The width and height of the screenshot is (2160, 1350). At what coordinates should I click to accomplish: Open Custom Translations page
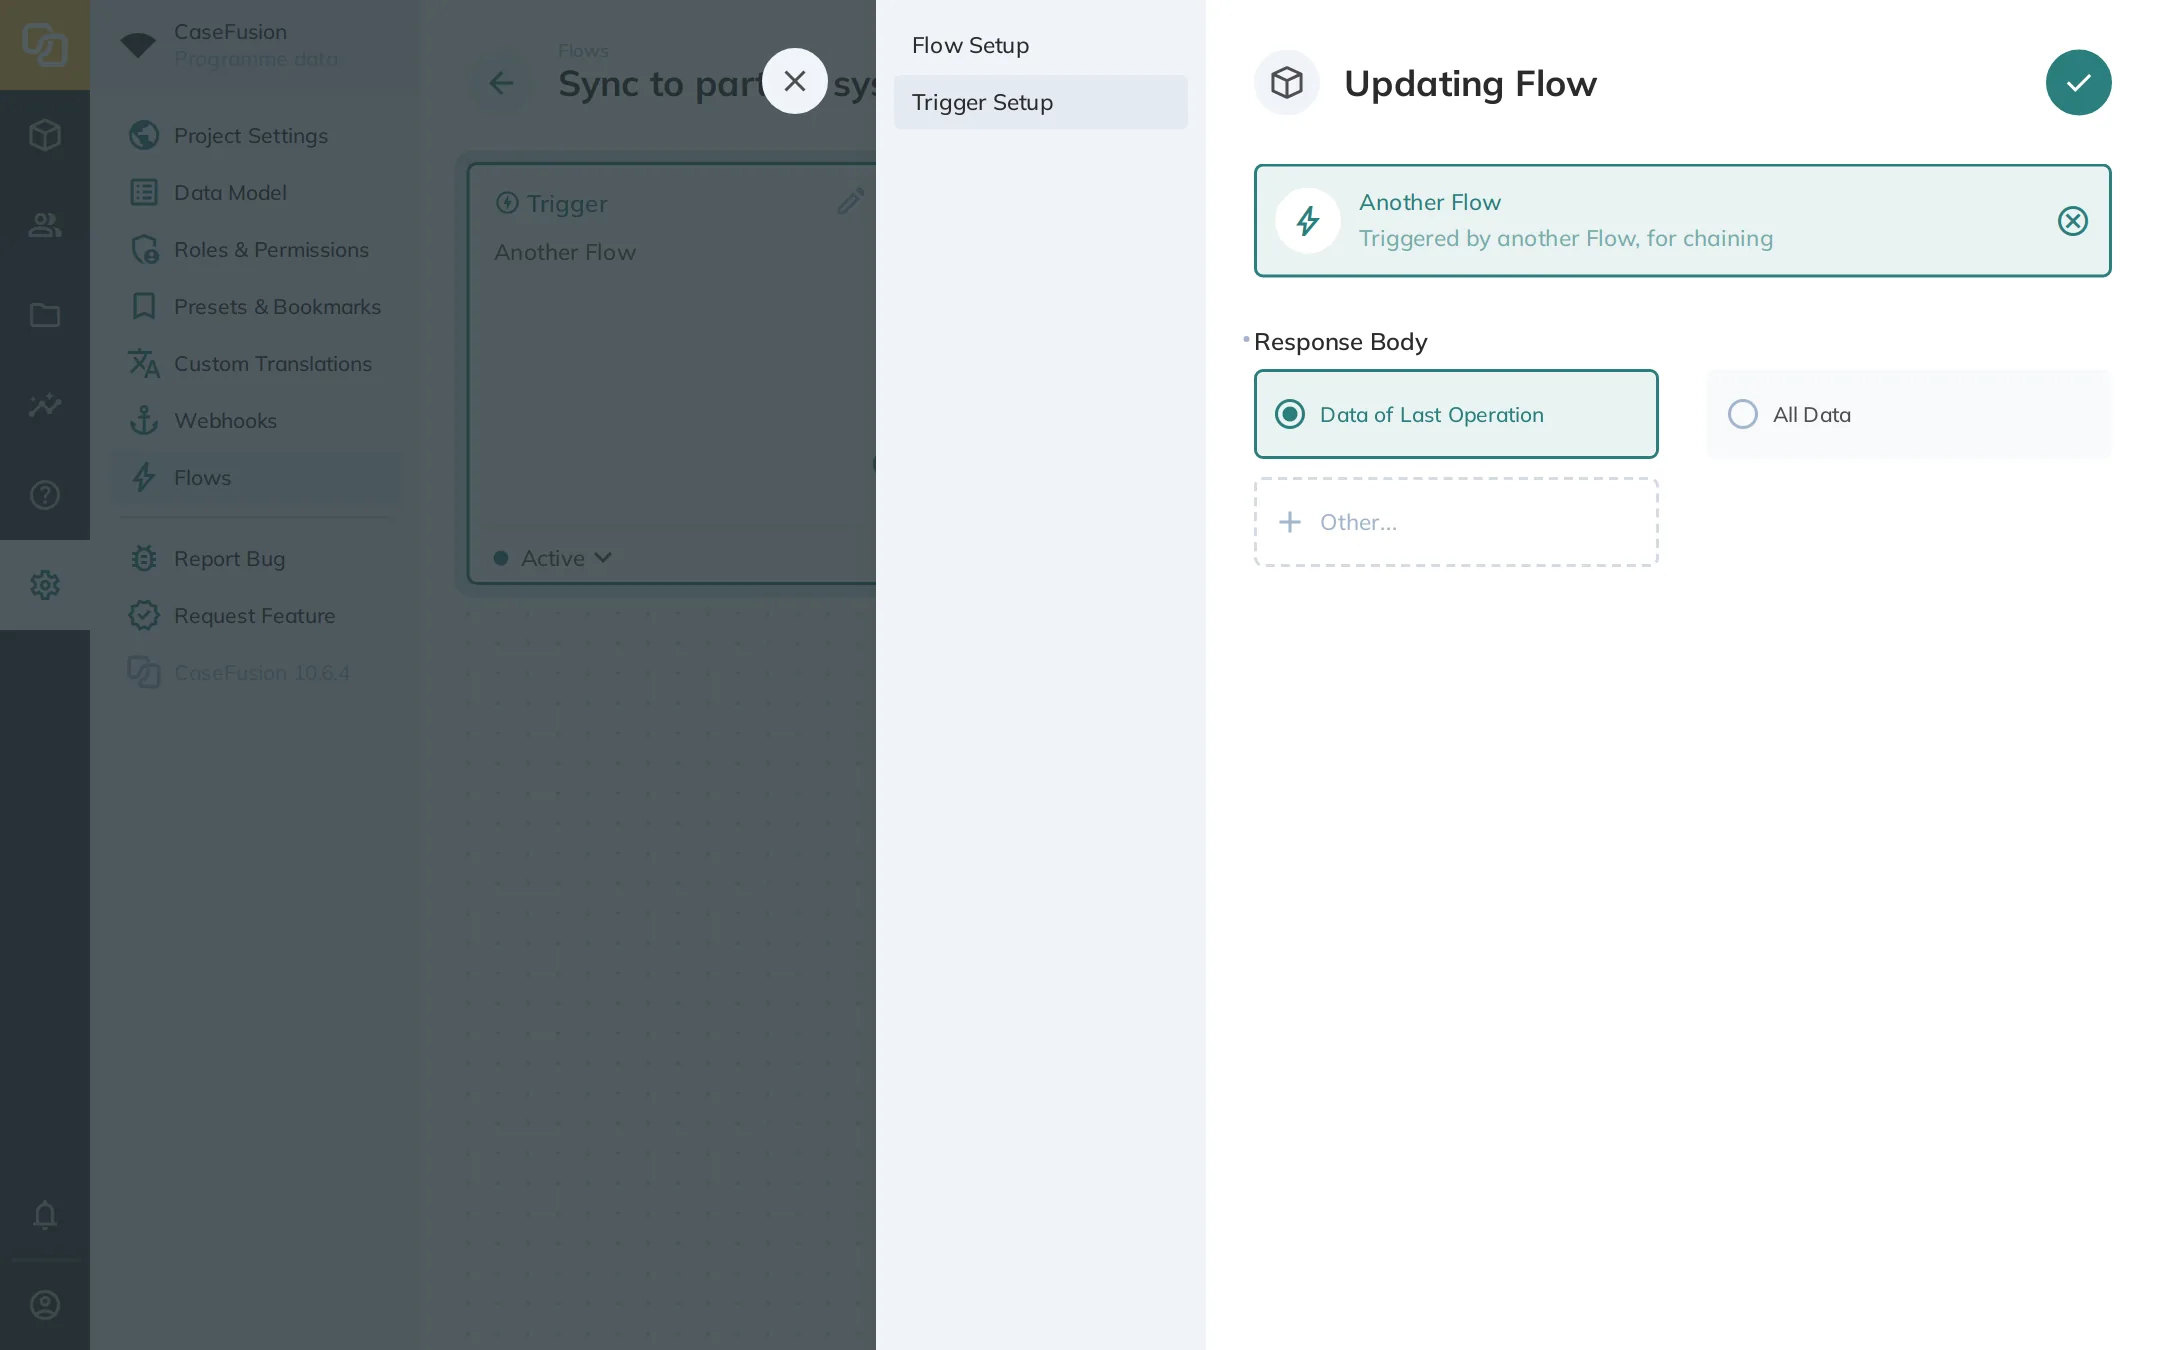point(256,363)
